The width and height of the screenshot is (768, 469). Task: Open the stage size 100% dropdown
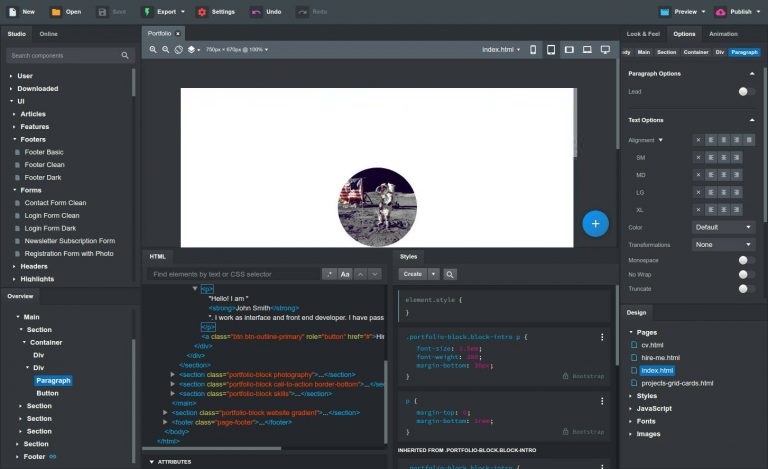click(237, 49)
